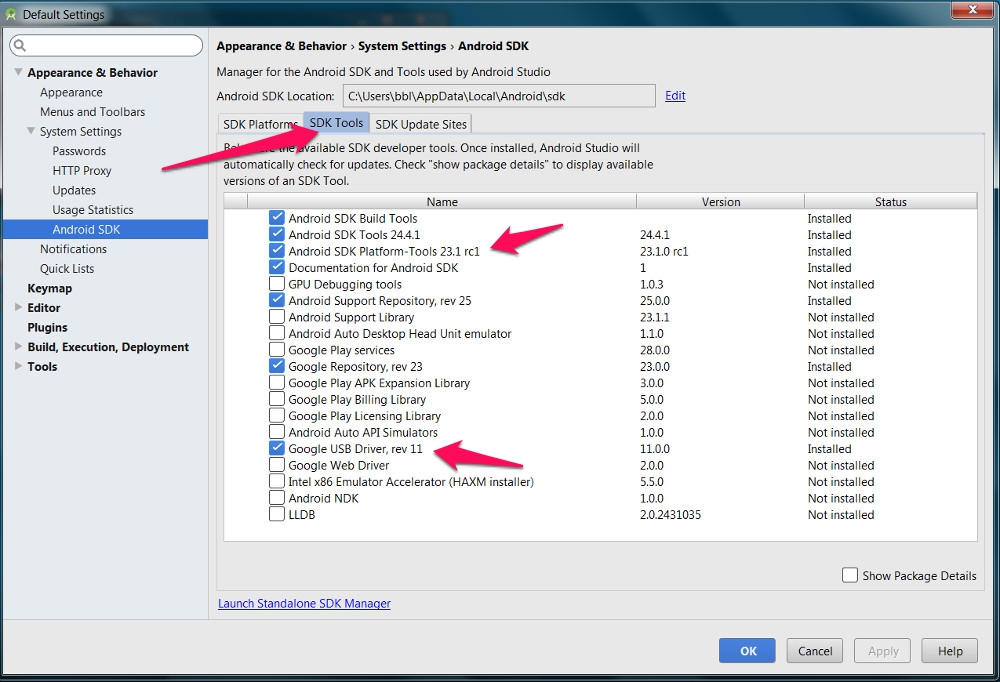Click the Help button
This screenshot has height=682, width=1000.
[950, 651]
